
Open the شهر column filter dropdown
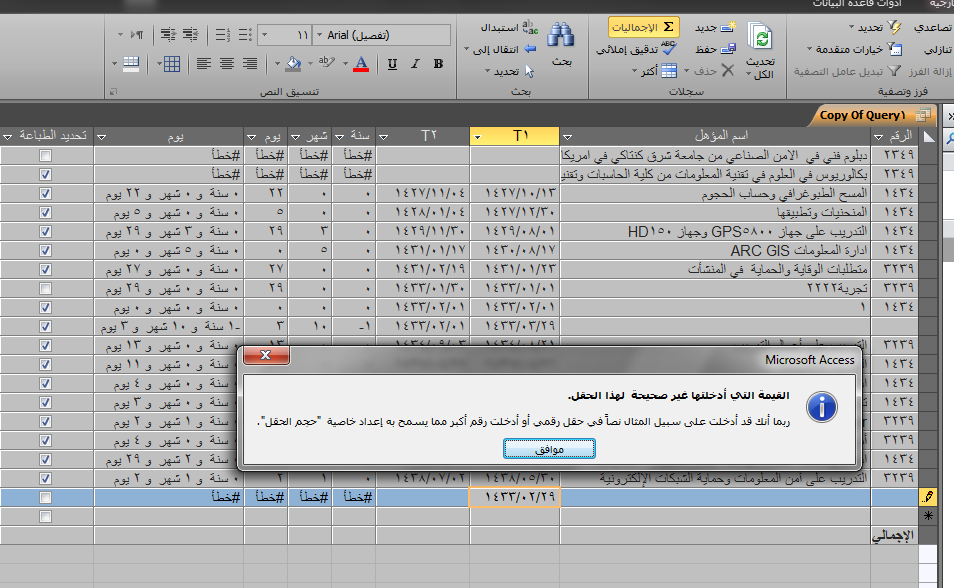coord(295,137)
